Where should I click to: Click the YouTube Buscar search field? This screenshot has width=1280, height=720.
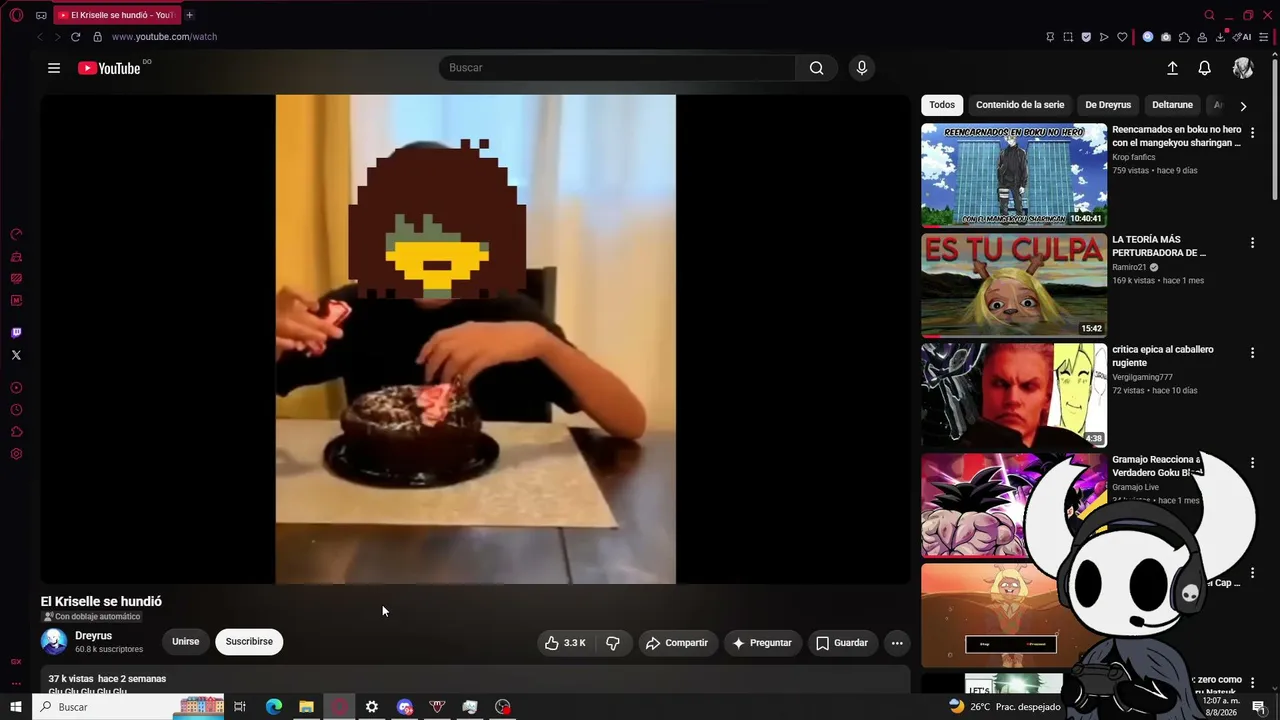click(x=617, y=68)
